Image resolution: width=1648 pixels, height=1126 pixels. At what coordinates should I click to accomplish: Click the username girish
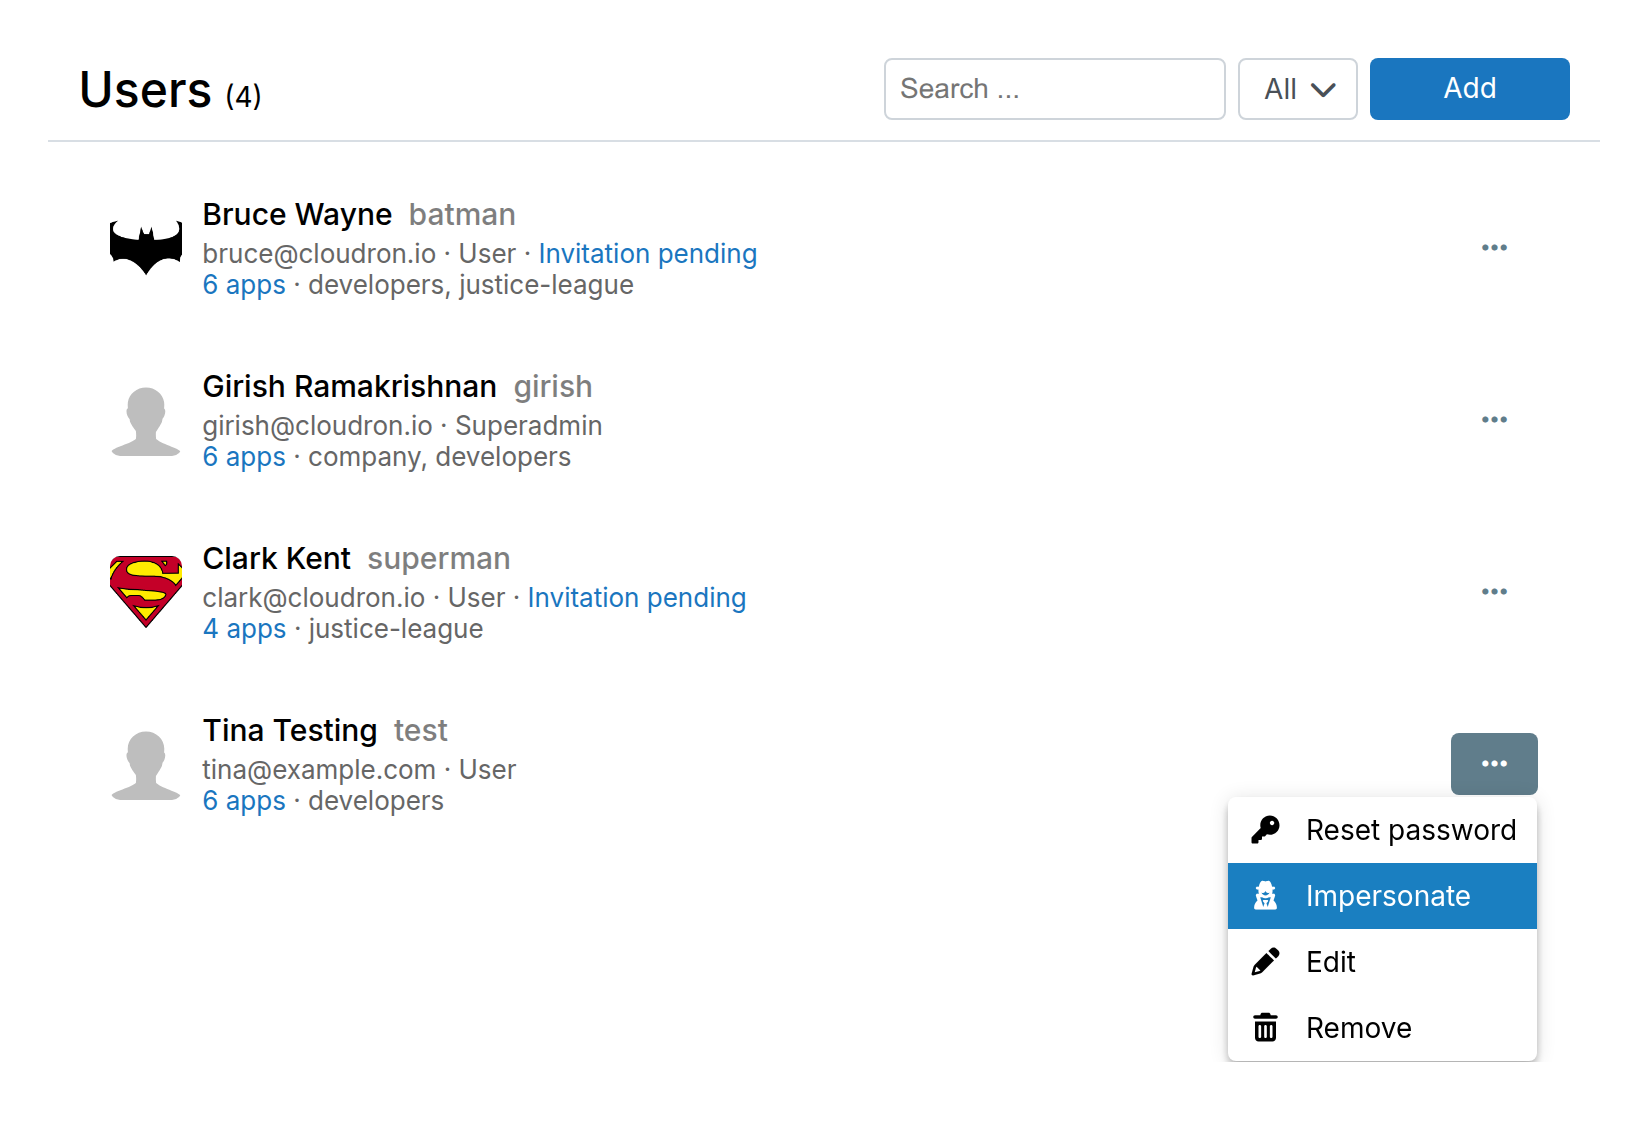tap(553, 387)
